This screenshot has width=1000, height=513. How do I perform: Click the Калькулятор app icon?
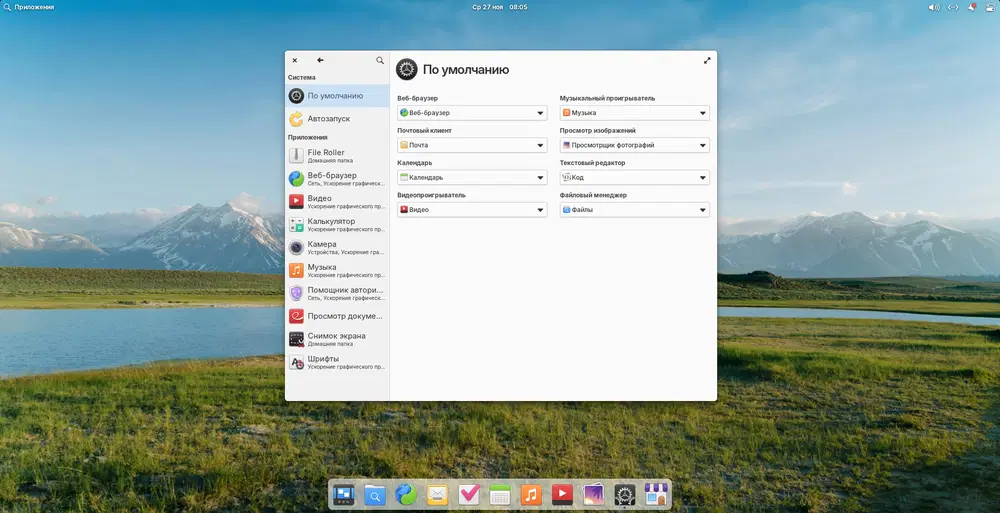coord(296,225)
